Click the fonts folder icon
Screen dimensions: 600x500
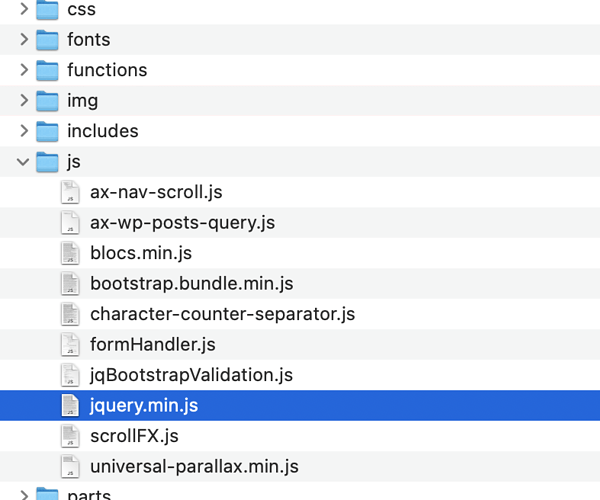point(47,40)
